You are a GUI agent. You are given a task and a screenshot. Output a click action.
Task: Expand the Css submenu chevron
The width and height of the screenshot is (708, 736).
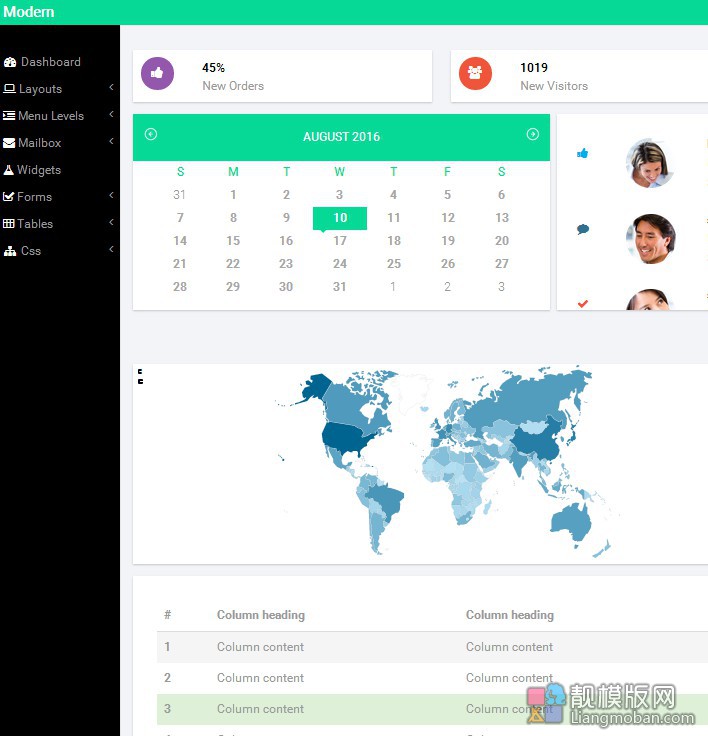111,249
